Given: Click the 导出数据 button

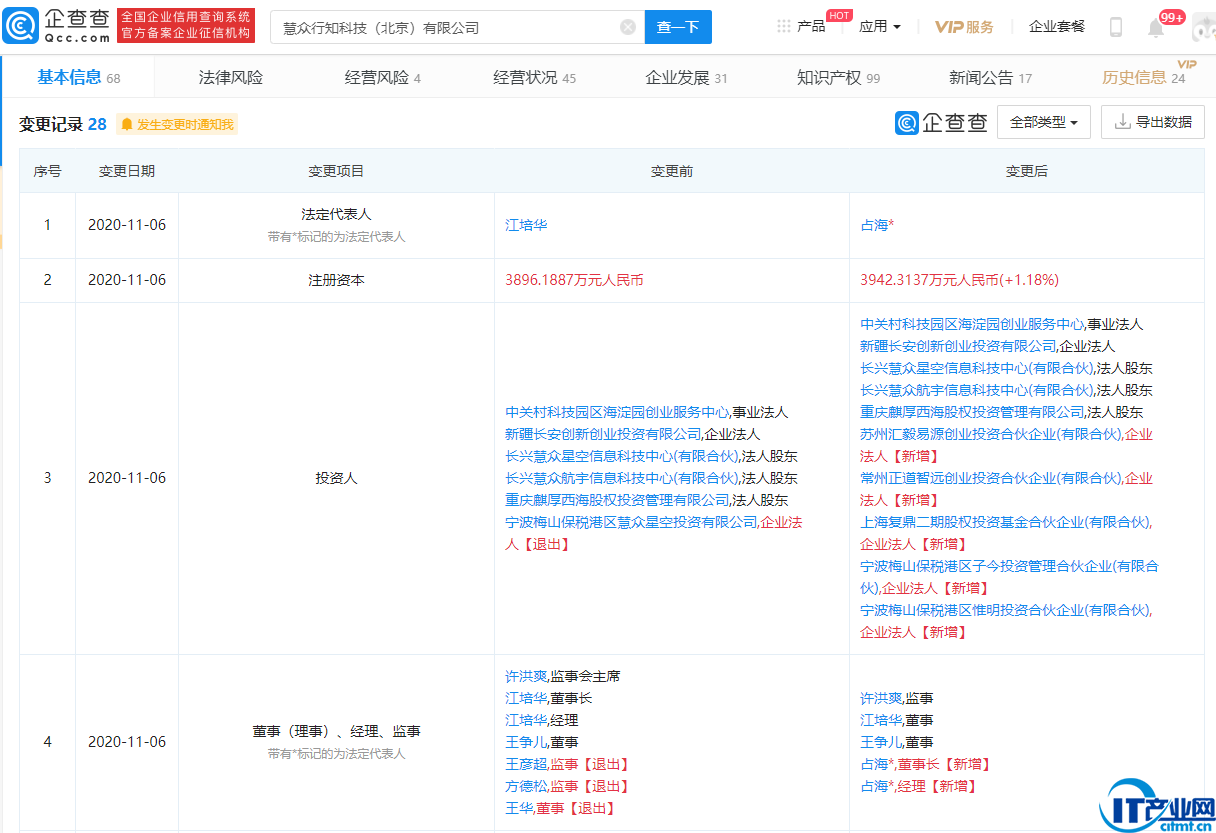Looking at the screenshot, I should (1153, 122).
